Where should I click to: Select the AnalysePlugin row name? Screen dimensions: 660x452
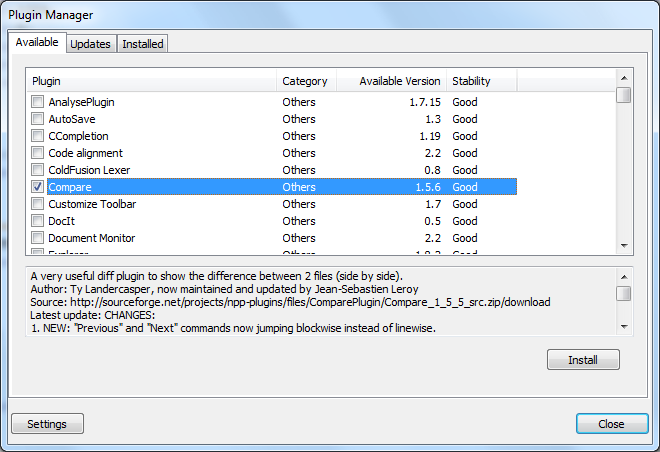[81, 102]
